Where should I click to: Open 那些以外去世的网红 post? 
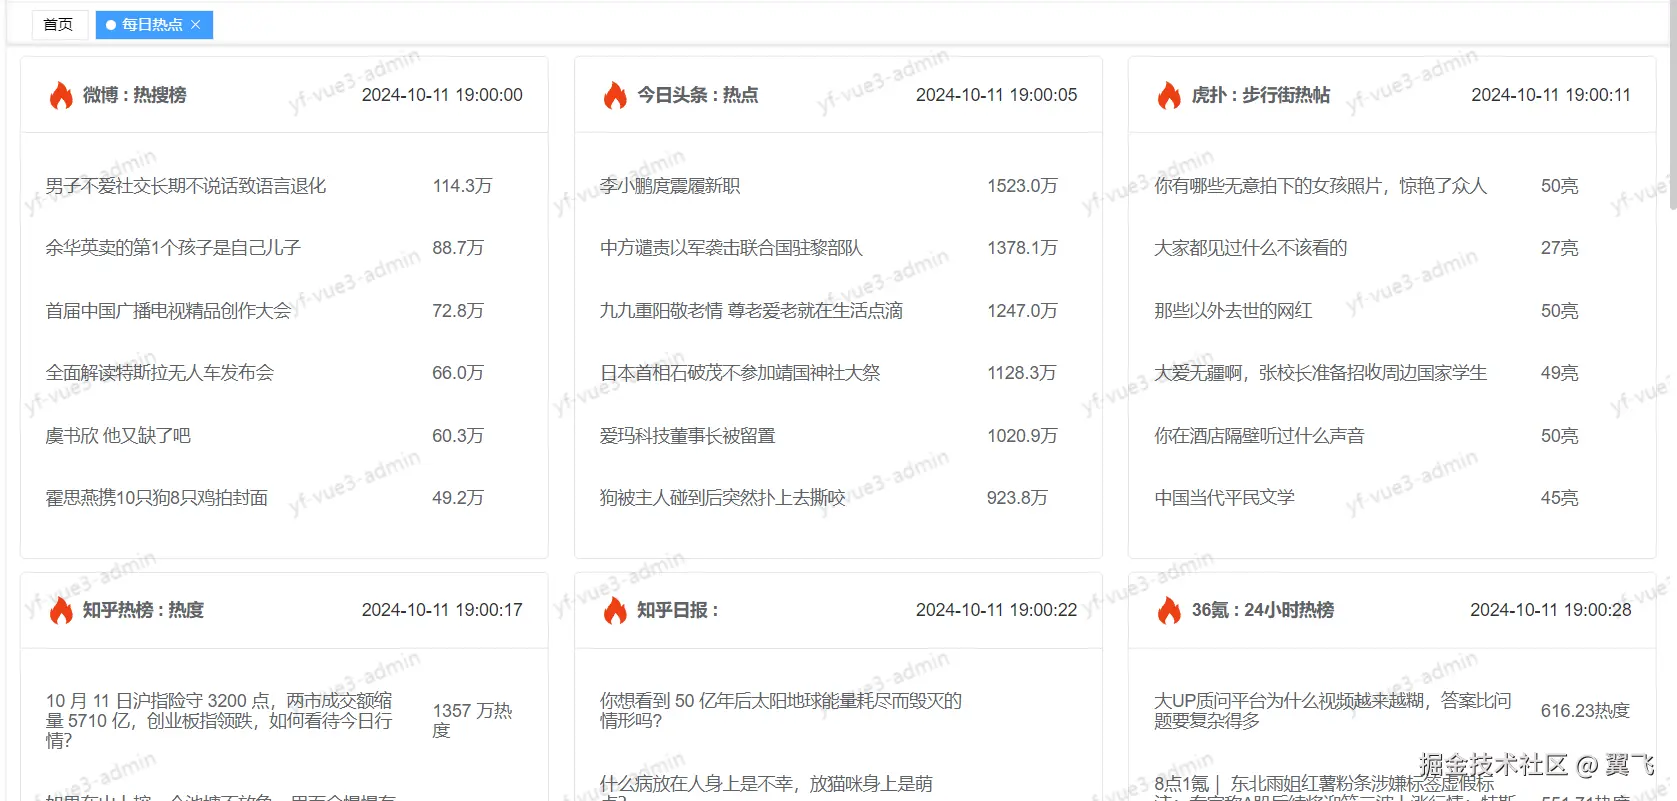click(1233, 311)
